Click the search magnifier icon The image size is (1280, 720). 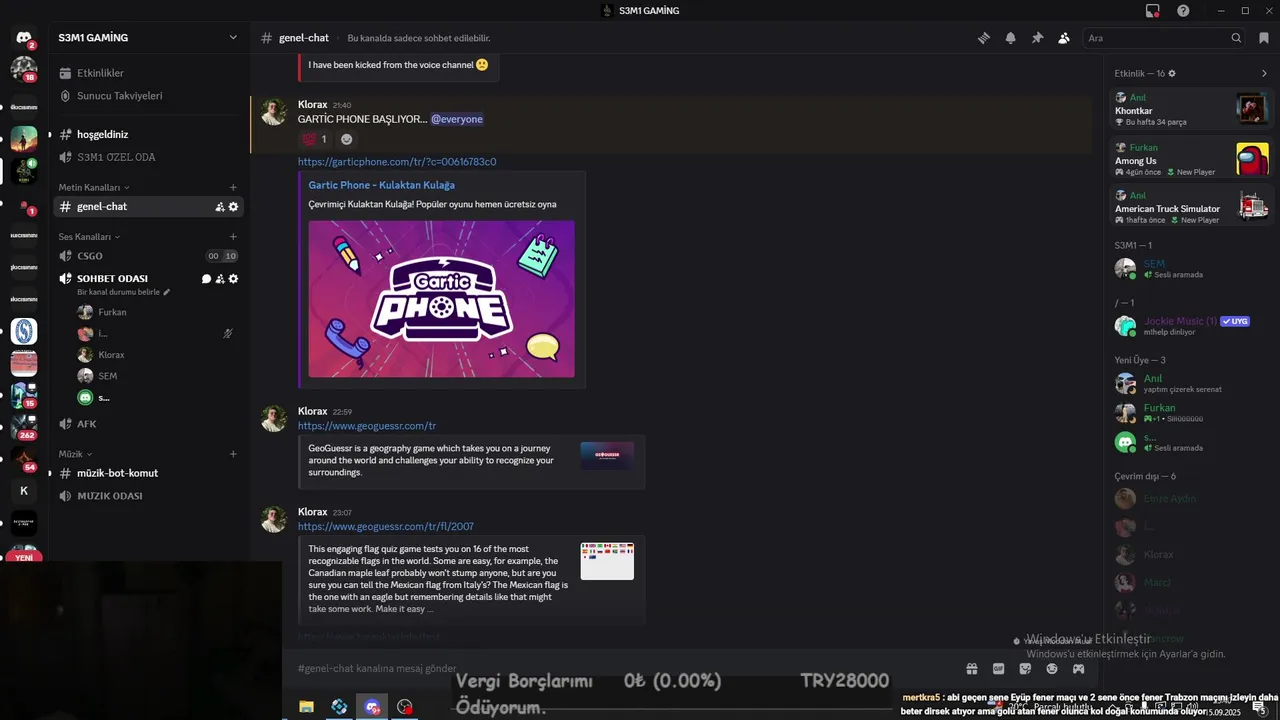tap(1236, 38)
